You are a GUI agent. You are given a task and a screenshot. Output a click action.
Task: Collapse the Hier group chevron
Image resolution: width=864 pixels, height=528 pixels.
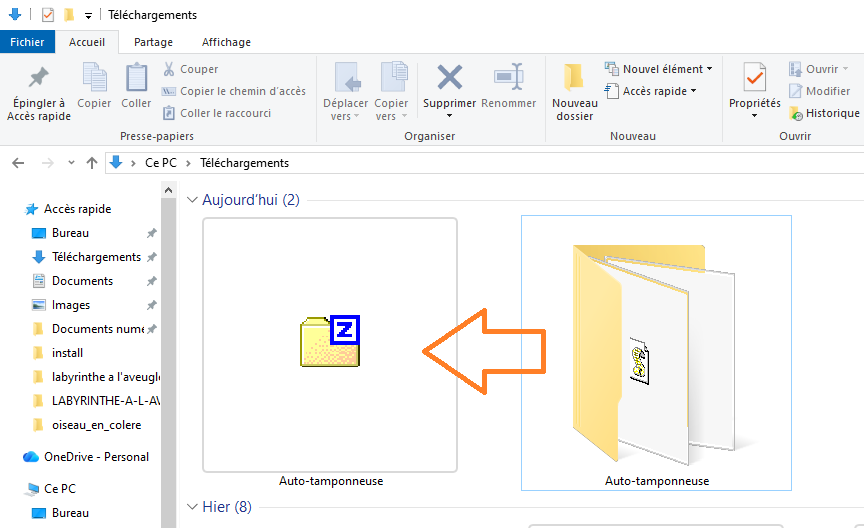click(192, 506)
